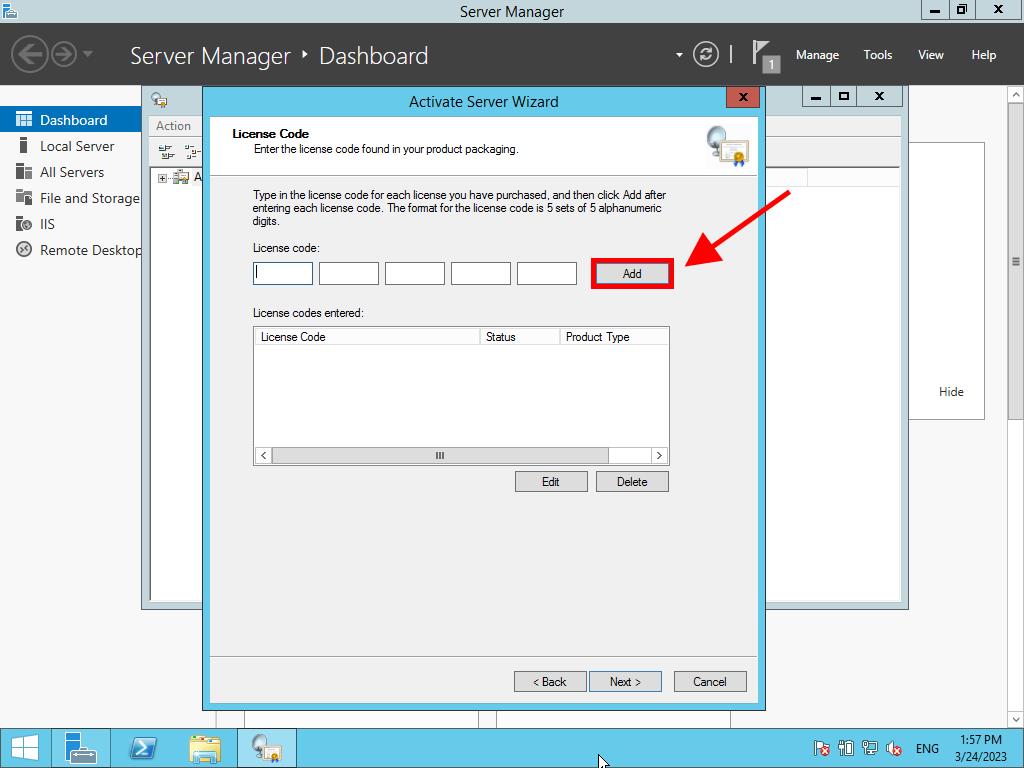Click the Remote Desktop Services icon
Screen dimensions: 1024x768
[x=24, y=249]
